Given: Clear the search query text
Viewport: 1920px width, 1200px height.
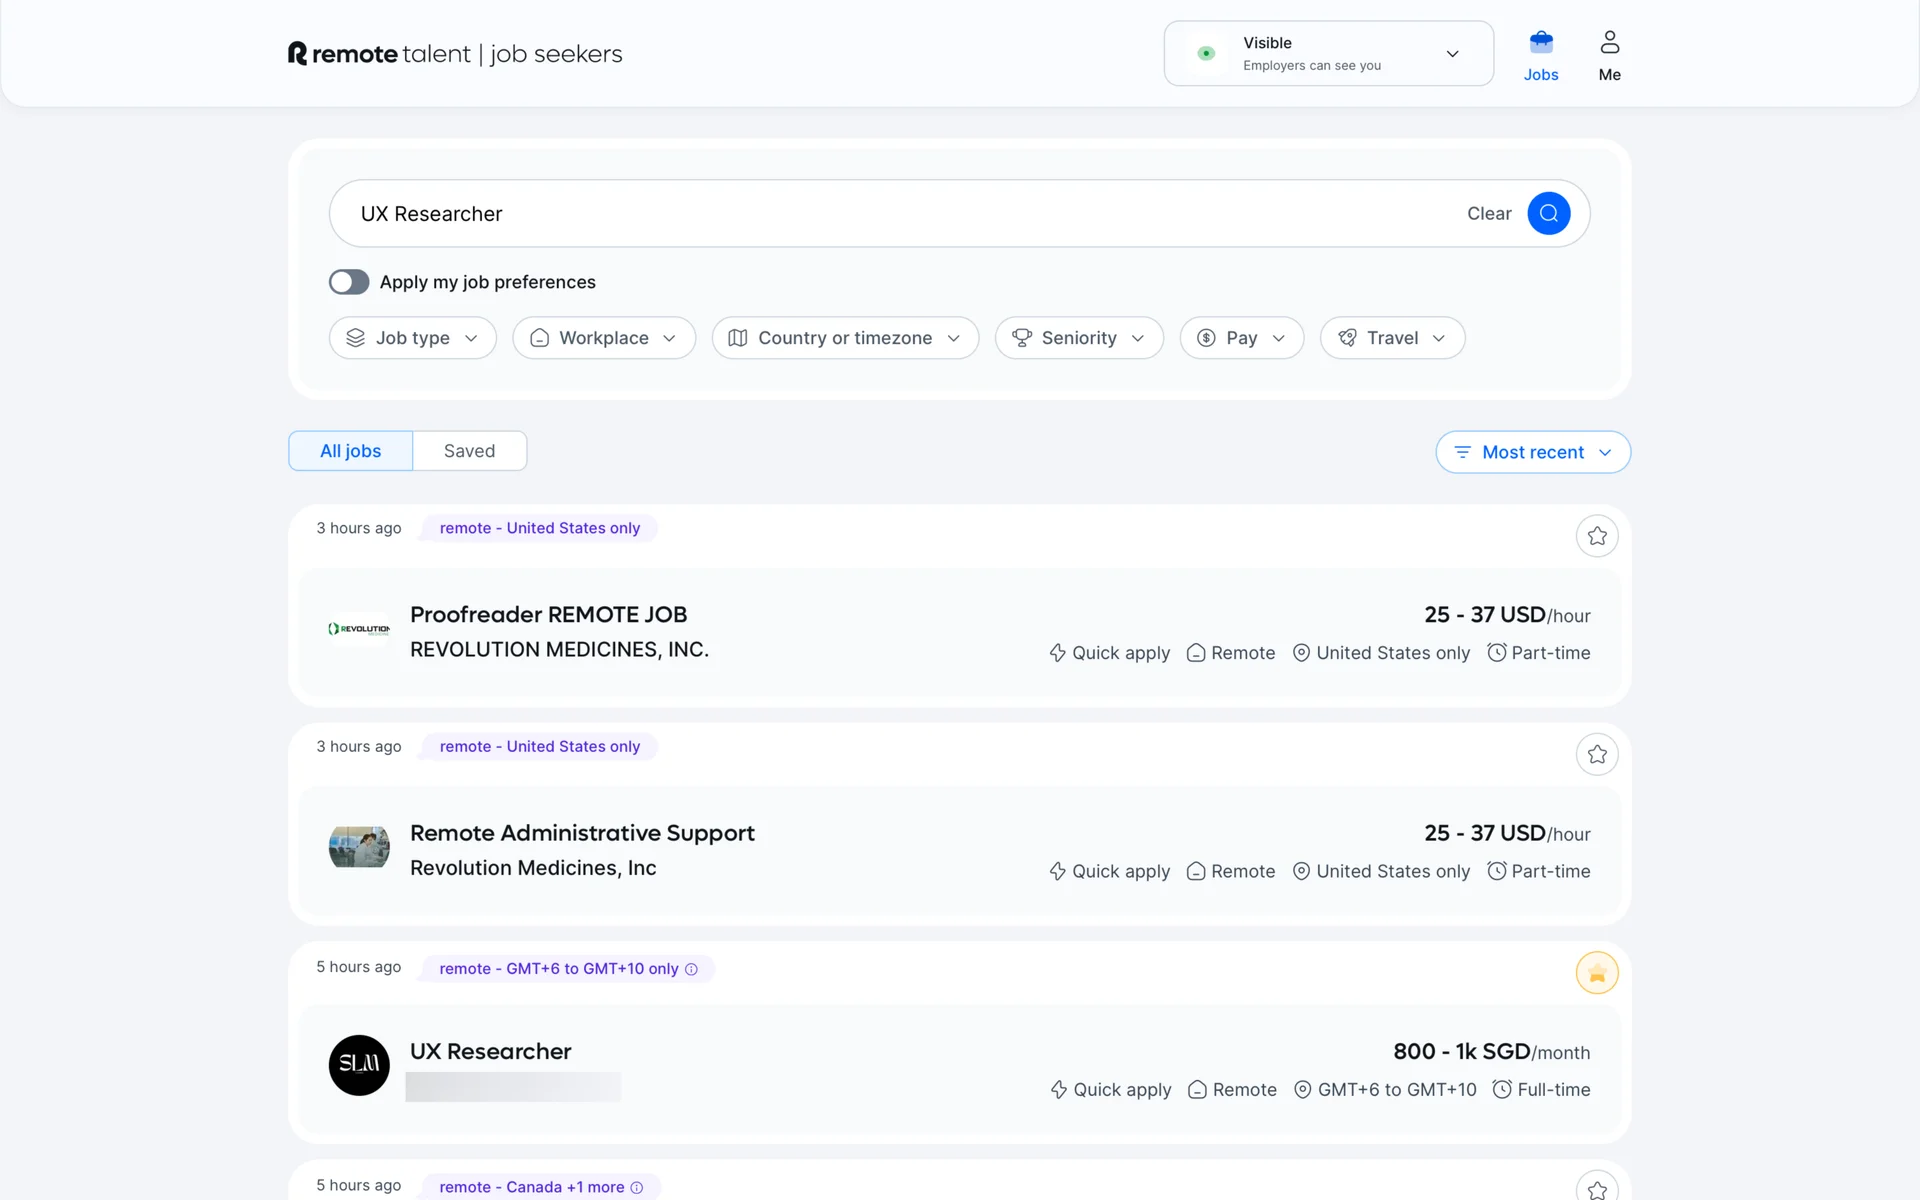Looking at the screenshot, I should click(1488, 213).
